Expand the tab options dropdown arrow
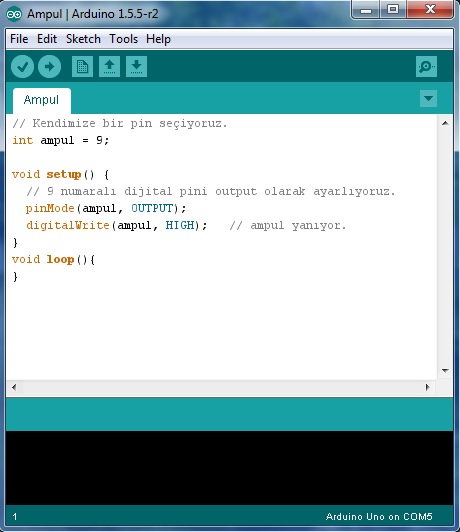 coord(428,99)
